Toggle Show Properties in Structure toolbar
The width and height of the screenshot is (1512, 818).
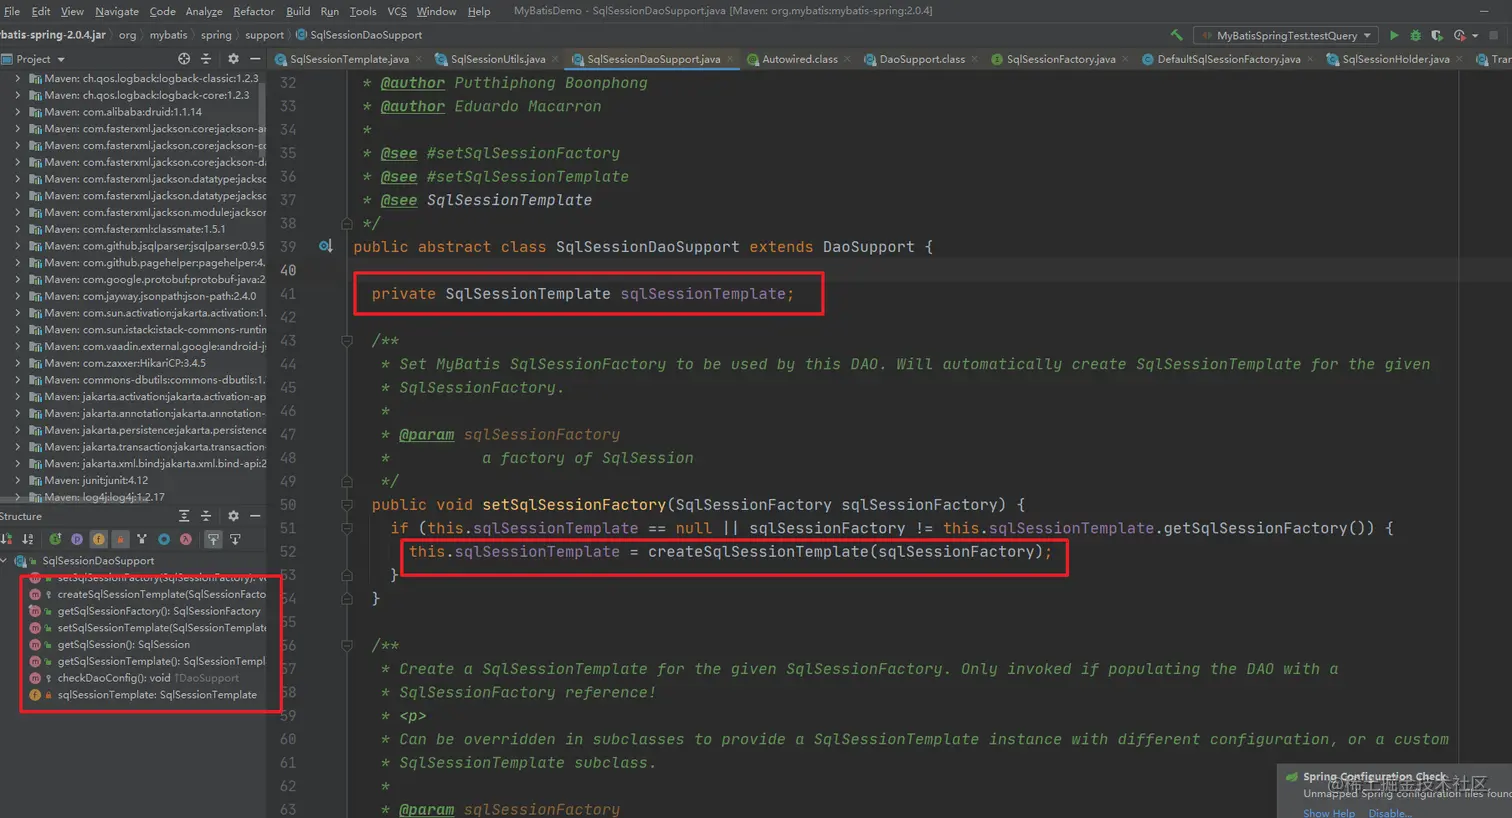(x=77, y=539)
